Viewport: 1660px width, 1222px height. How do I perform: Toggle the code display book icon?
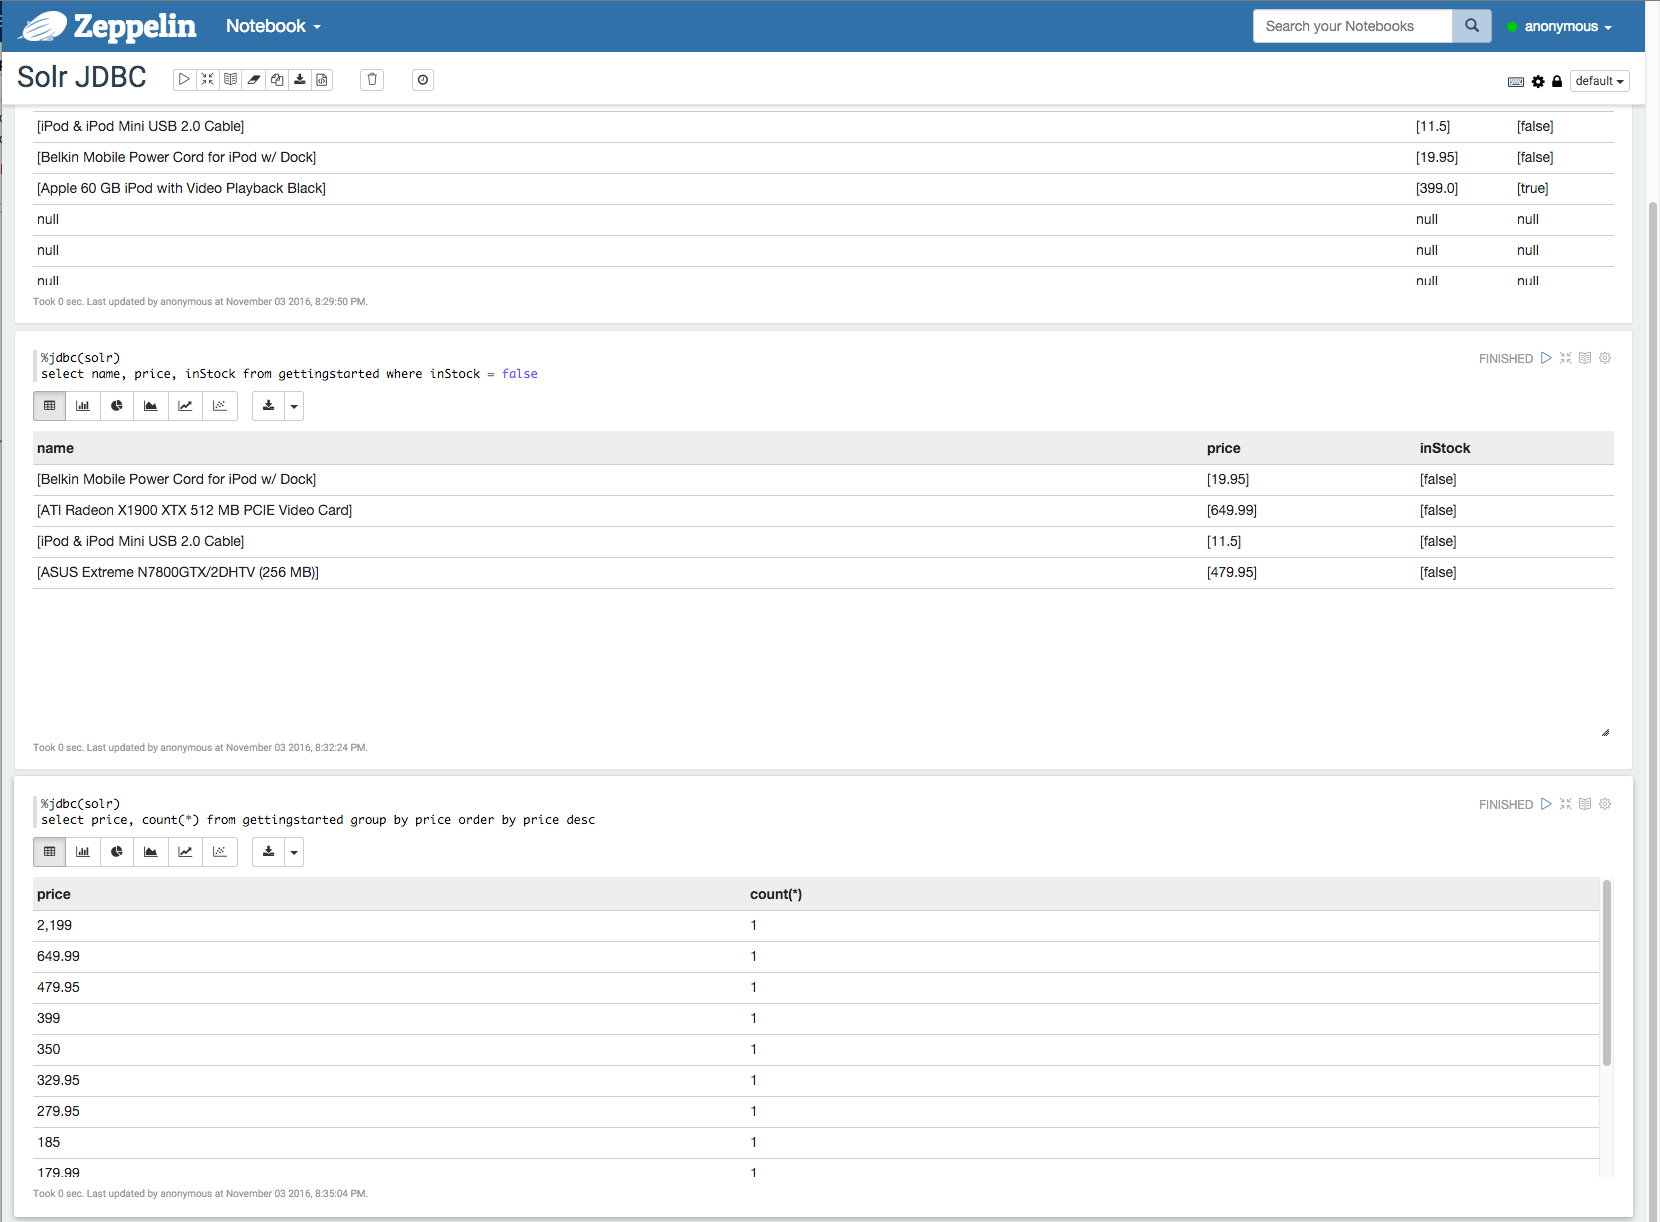click(230, 79)
